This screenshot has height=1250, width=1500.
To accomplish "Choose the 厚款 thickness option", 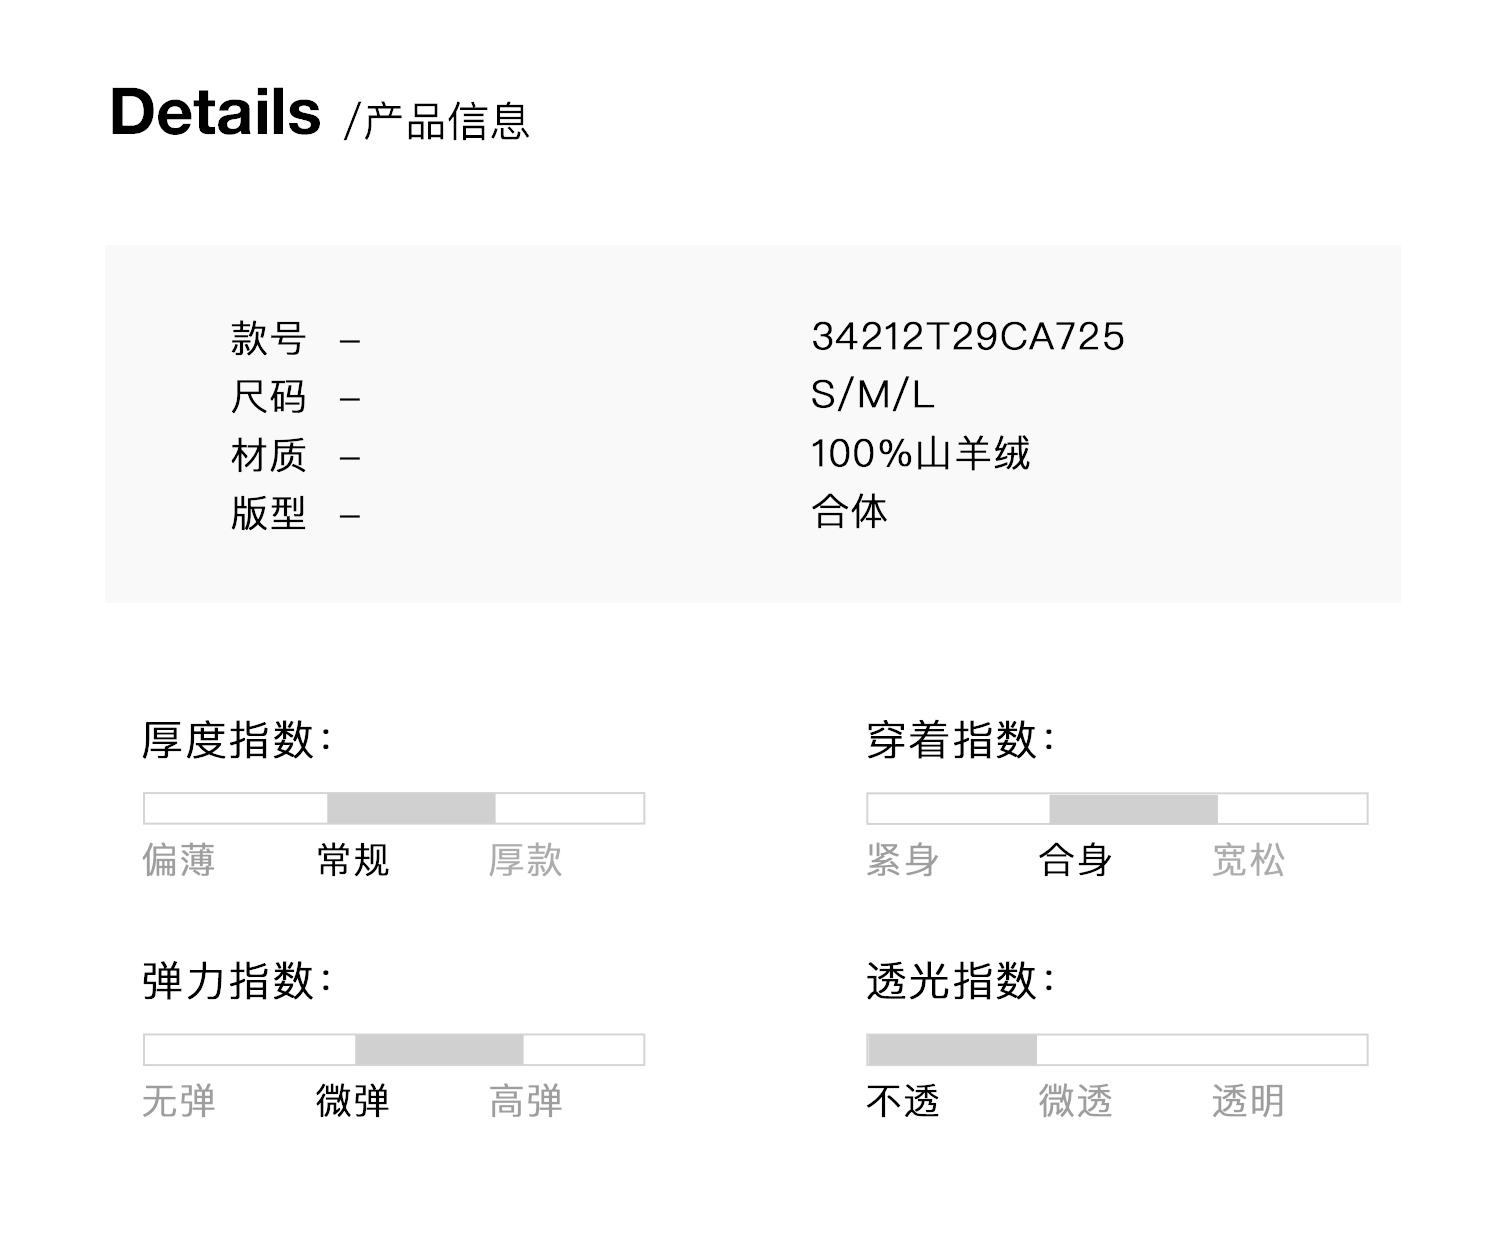I will pos(526,860).
